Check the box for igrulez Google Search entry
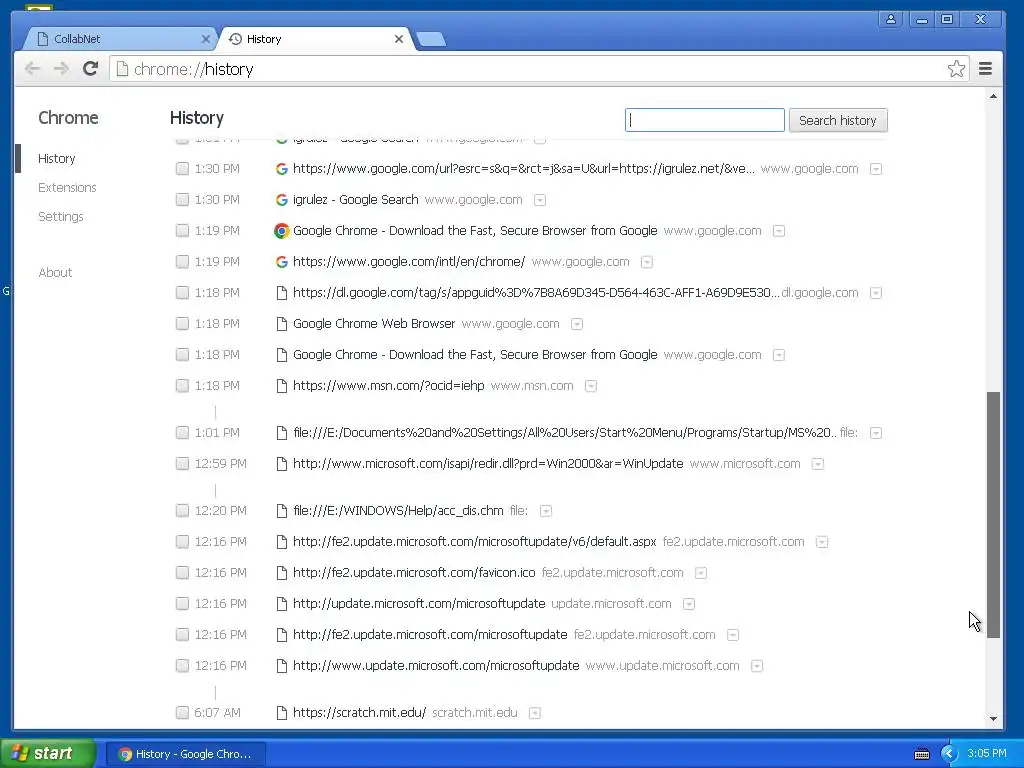Viewport: 1024px width, 768px height. tap(182, 199)
